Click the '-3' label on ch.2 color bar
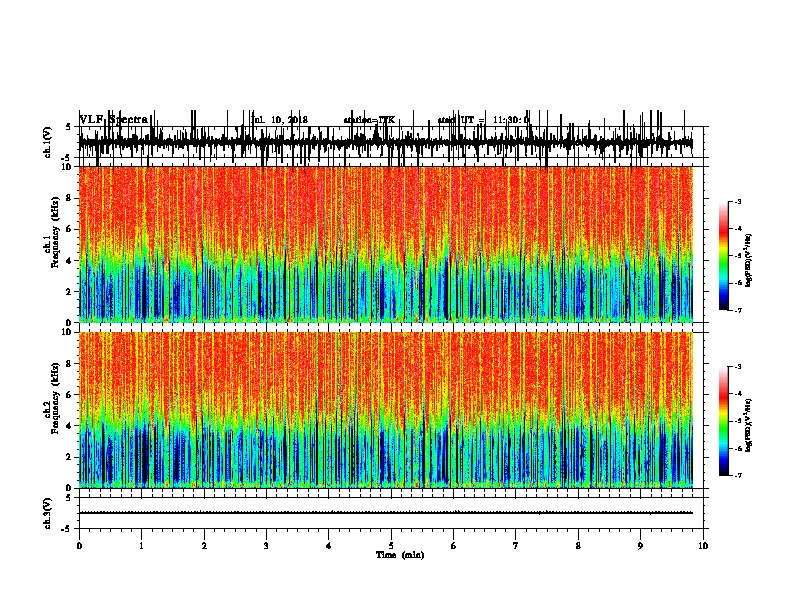 737,367
